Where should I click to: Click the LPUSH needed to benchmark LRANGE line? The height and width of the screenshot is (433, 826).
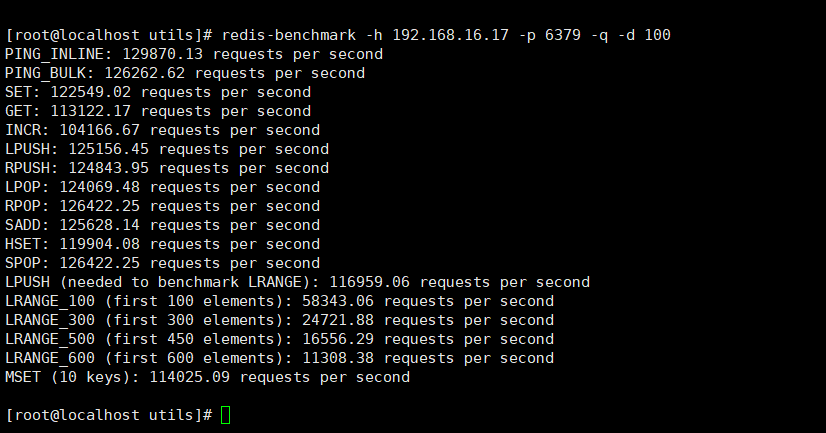[x=298, y=282]
